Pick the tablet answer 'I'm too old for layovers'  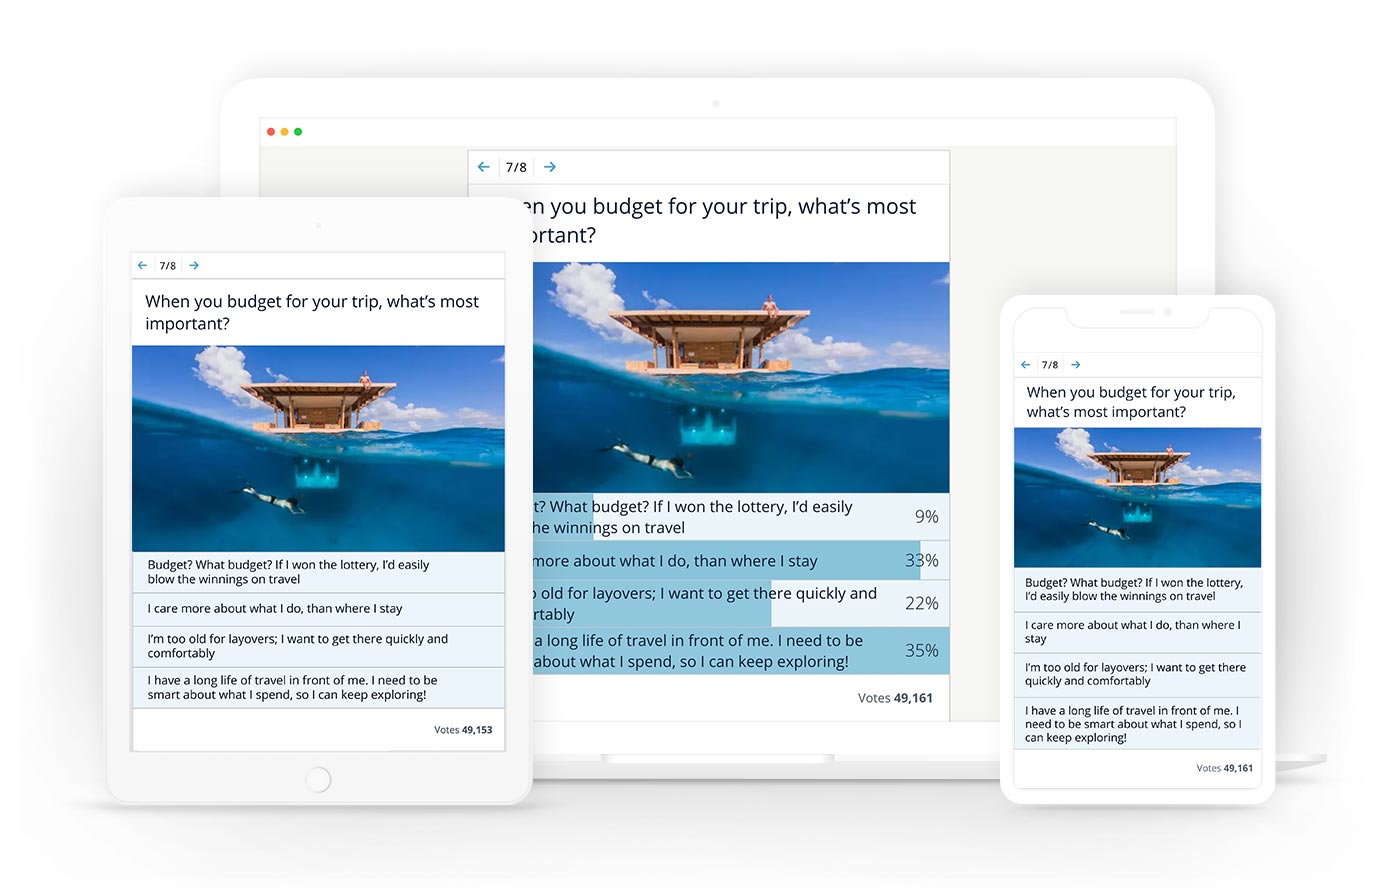[318, 646]
